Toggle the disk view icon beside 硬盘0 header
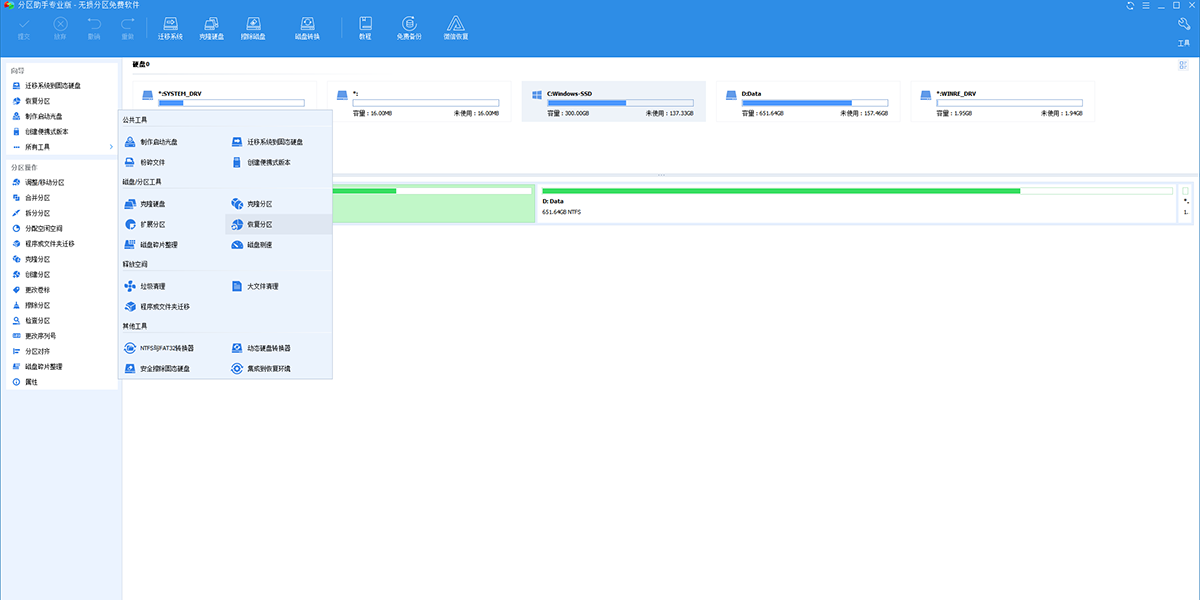Screen dimensions: 1200x600 pos(1183,65)
